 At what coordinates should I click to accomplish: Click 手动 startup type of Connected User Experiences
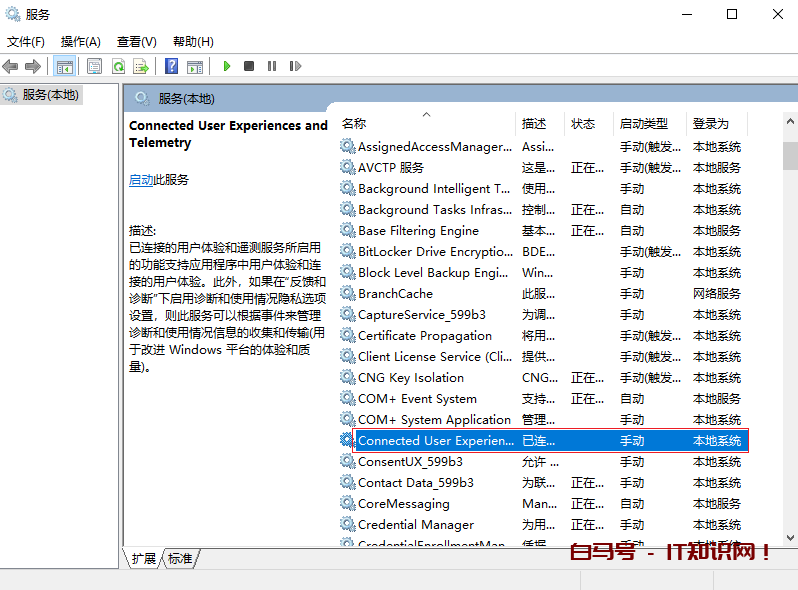tap(632, 441)
